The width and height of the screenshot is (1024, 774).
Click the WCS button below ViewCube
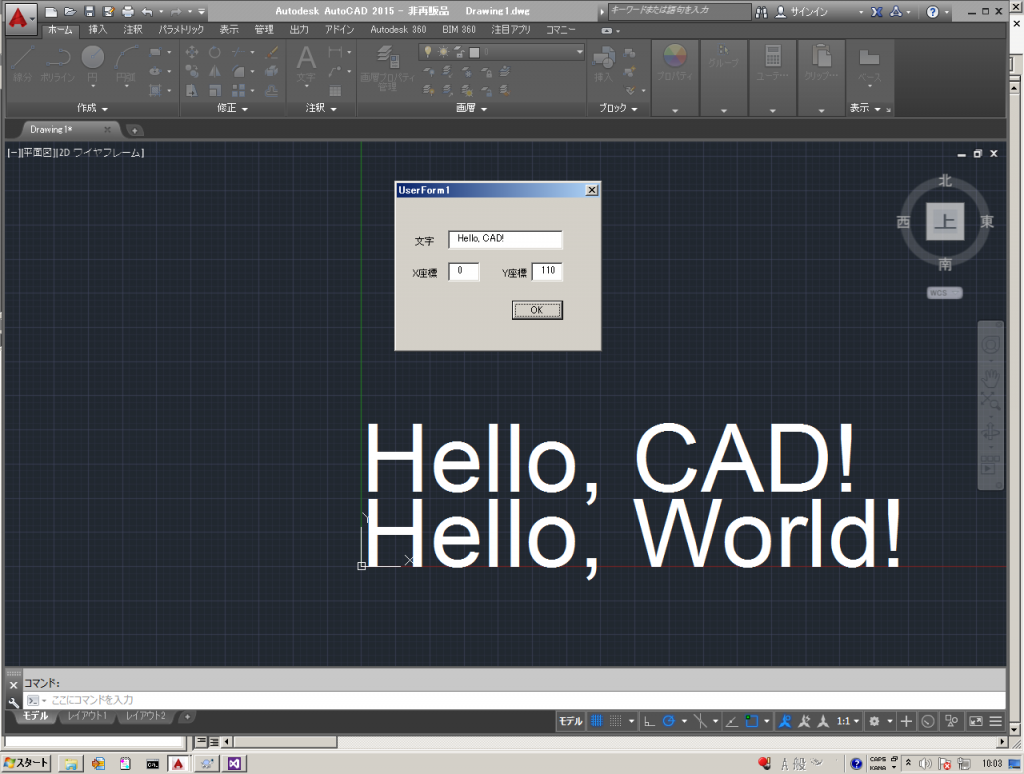point(944,293)
